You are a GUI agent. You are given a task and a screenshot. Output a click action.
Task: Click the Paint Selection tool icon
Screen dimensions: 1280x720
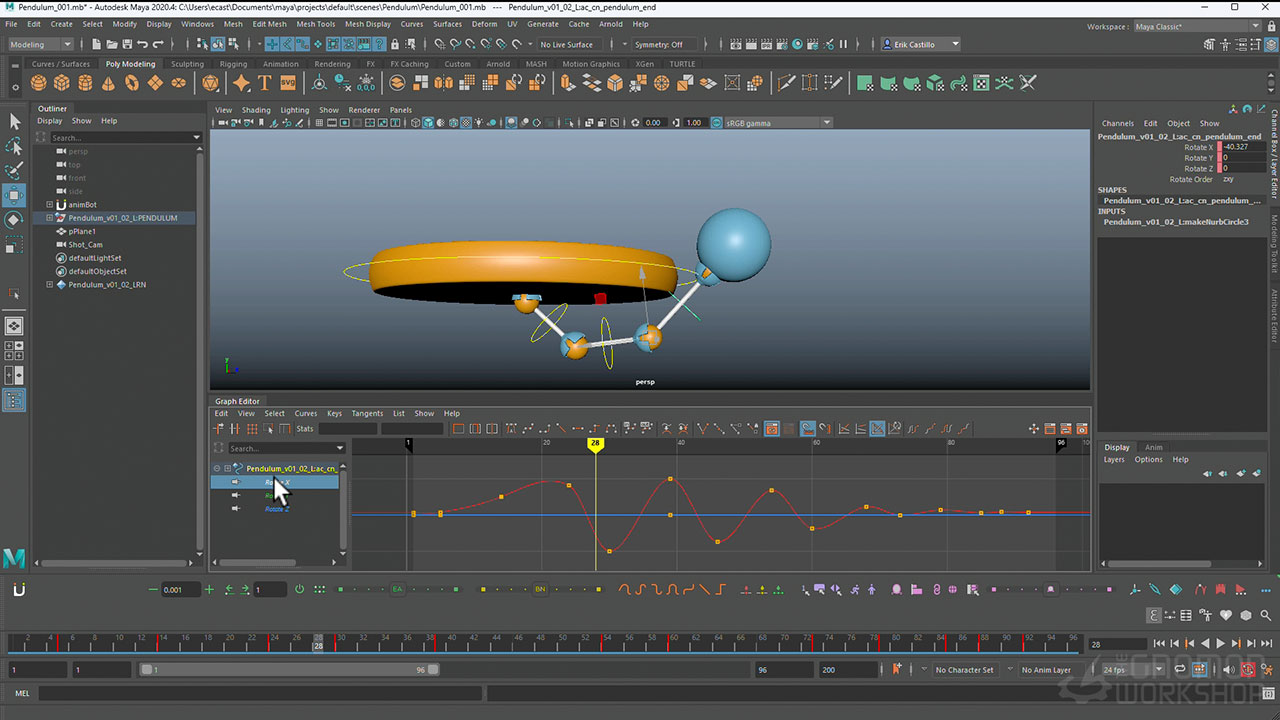(x=14, y=171)
